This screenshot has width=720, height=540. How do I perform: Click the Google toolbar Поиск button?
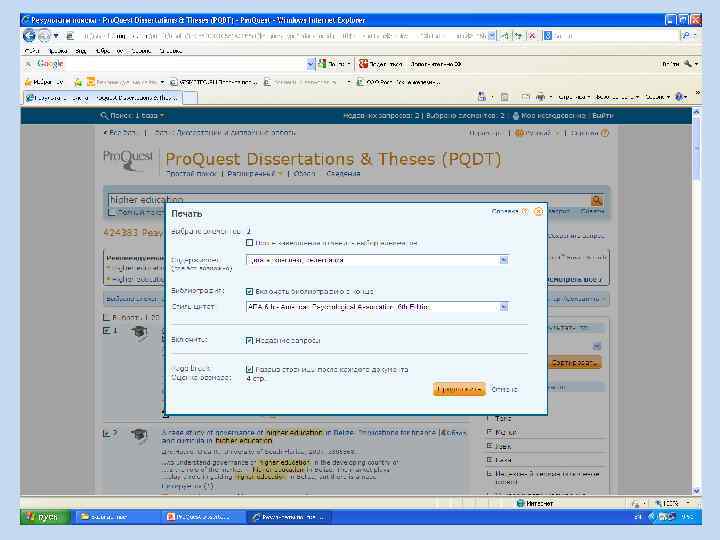coord(332,64)
